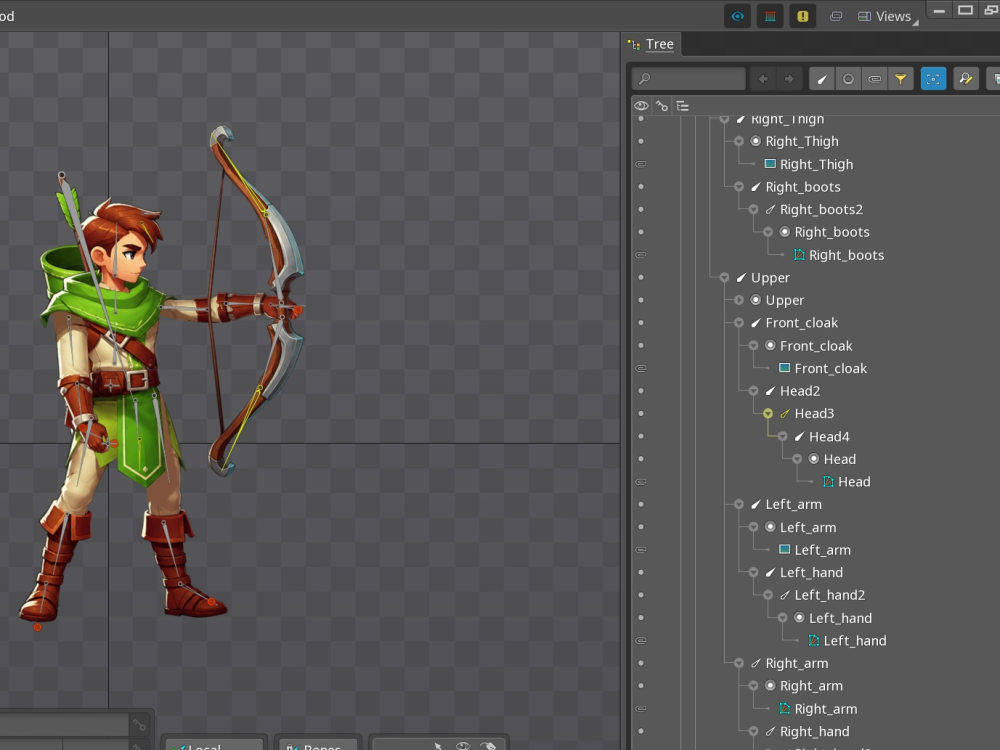Open the Views dropdown menu

pyautogui.click(x=887, y=17)
